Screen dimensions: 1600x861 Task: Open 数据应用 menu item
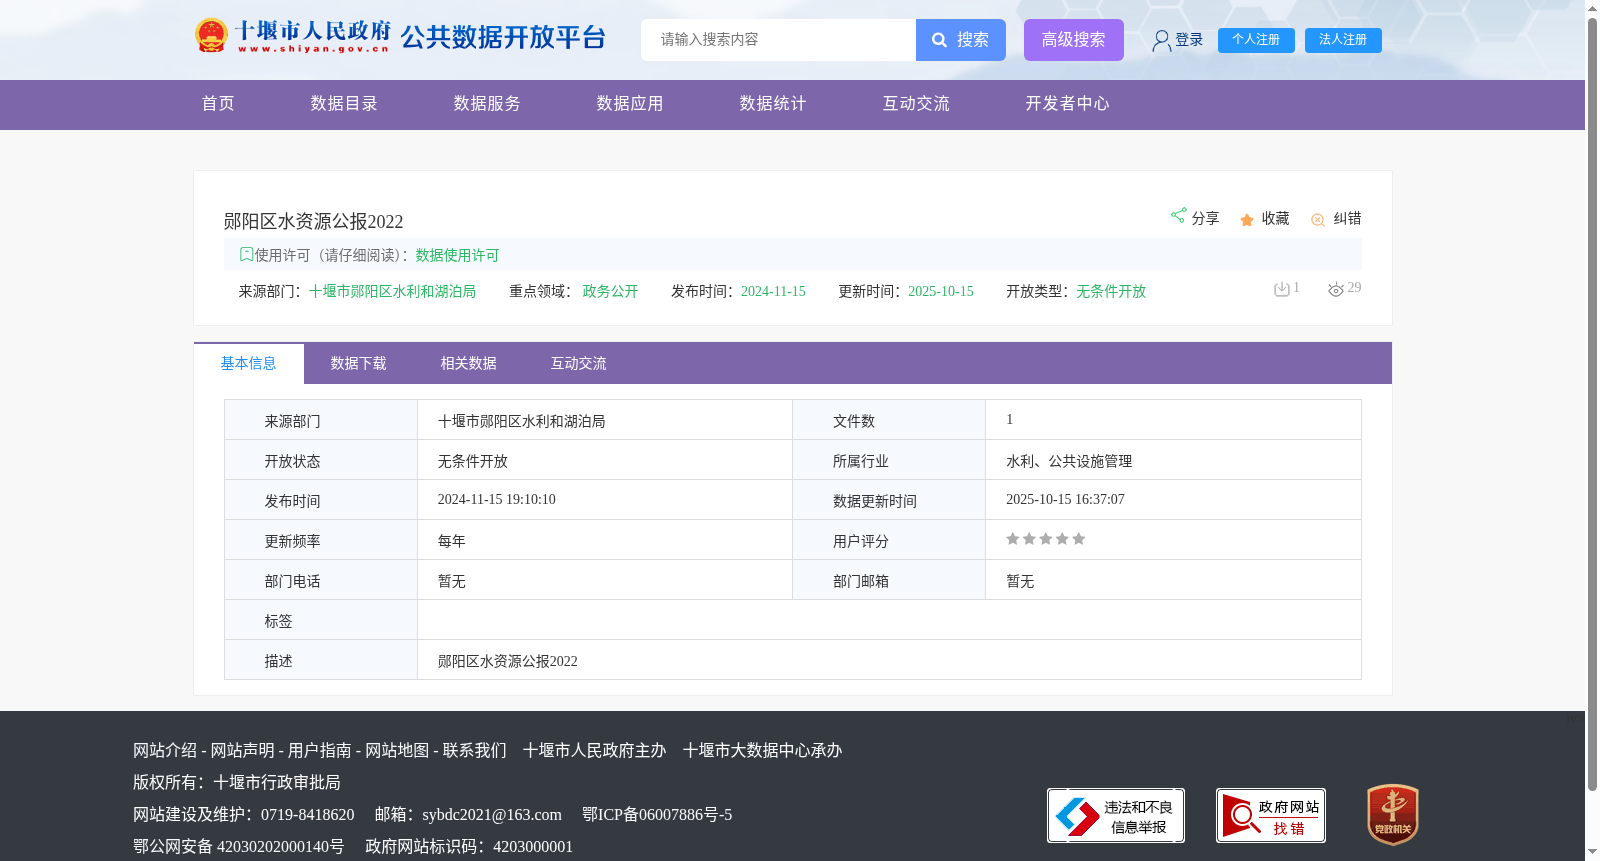pos(630,104)
